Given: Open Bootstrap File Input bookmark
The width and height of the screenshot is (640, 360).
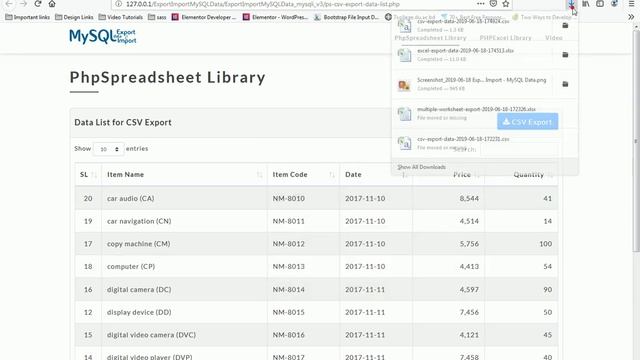Looking at the screenshot, I should [x=347, y=17].
